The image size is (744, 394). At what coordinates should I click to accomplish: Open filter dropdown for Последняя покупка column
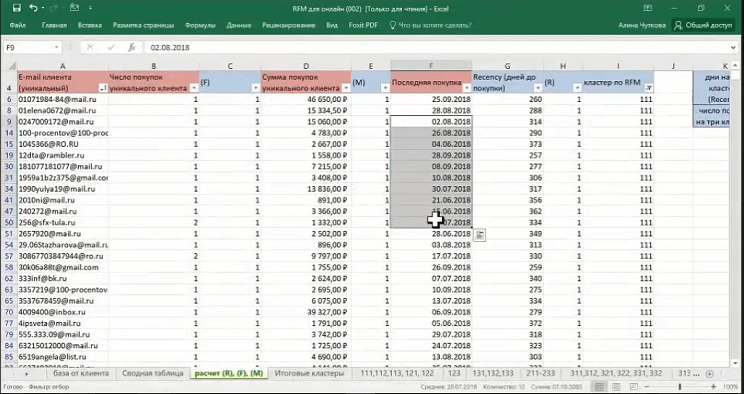point(467,88)
